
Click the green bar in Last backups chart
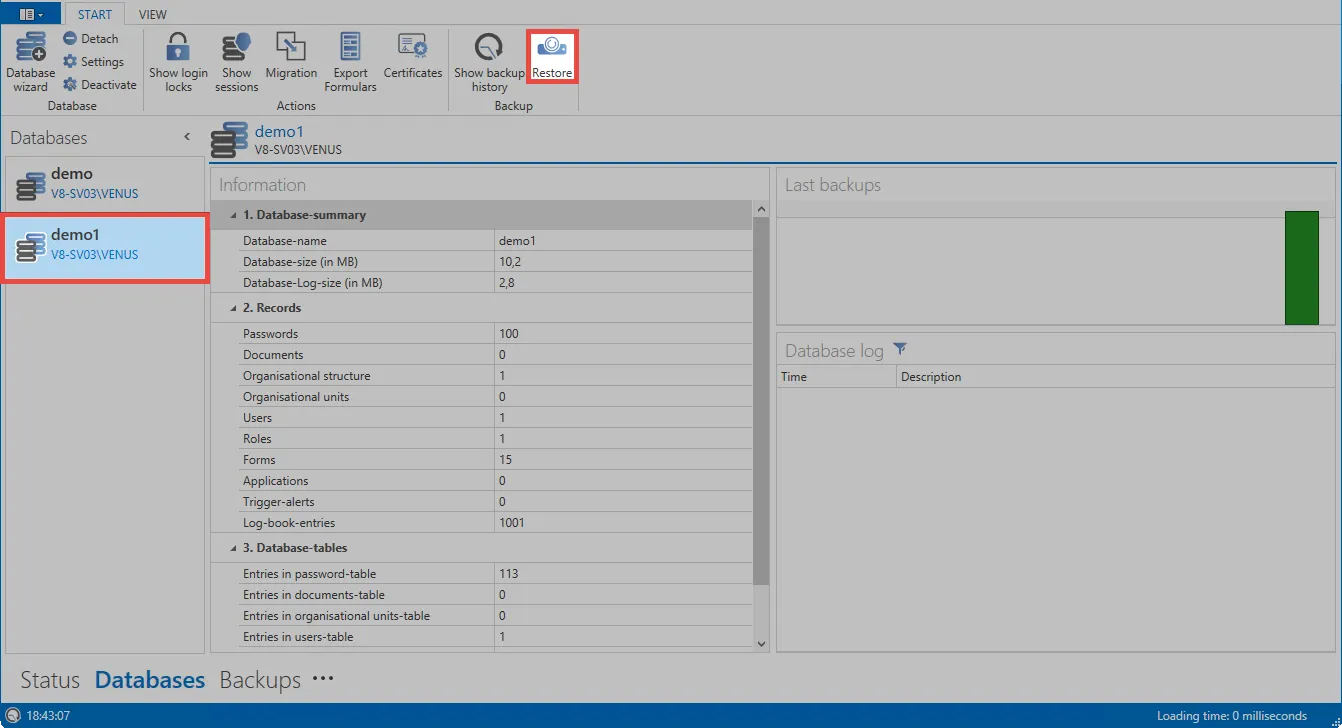1302,268
